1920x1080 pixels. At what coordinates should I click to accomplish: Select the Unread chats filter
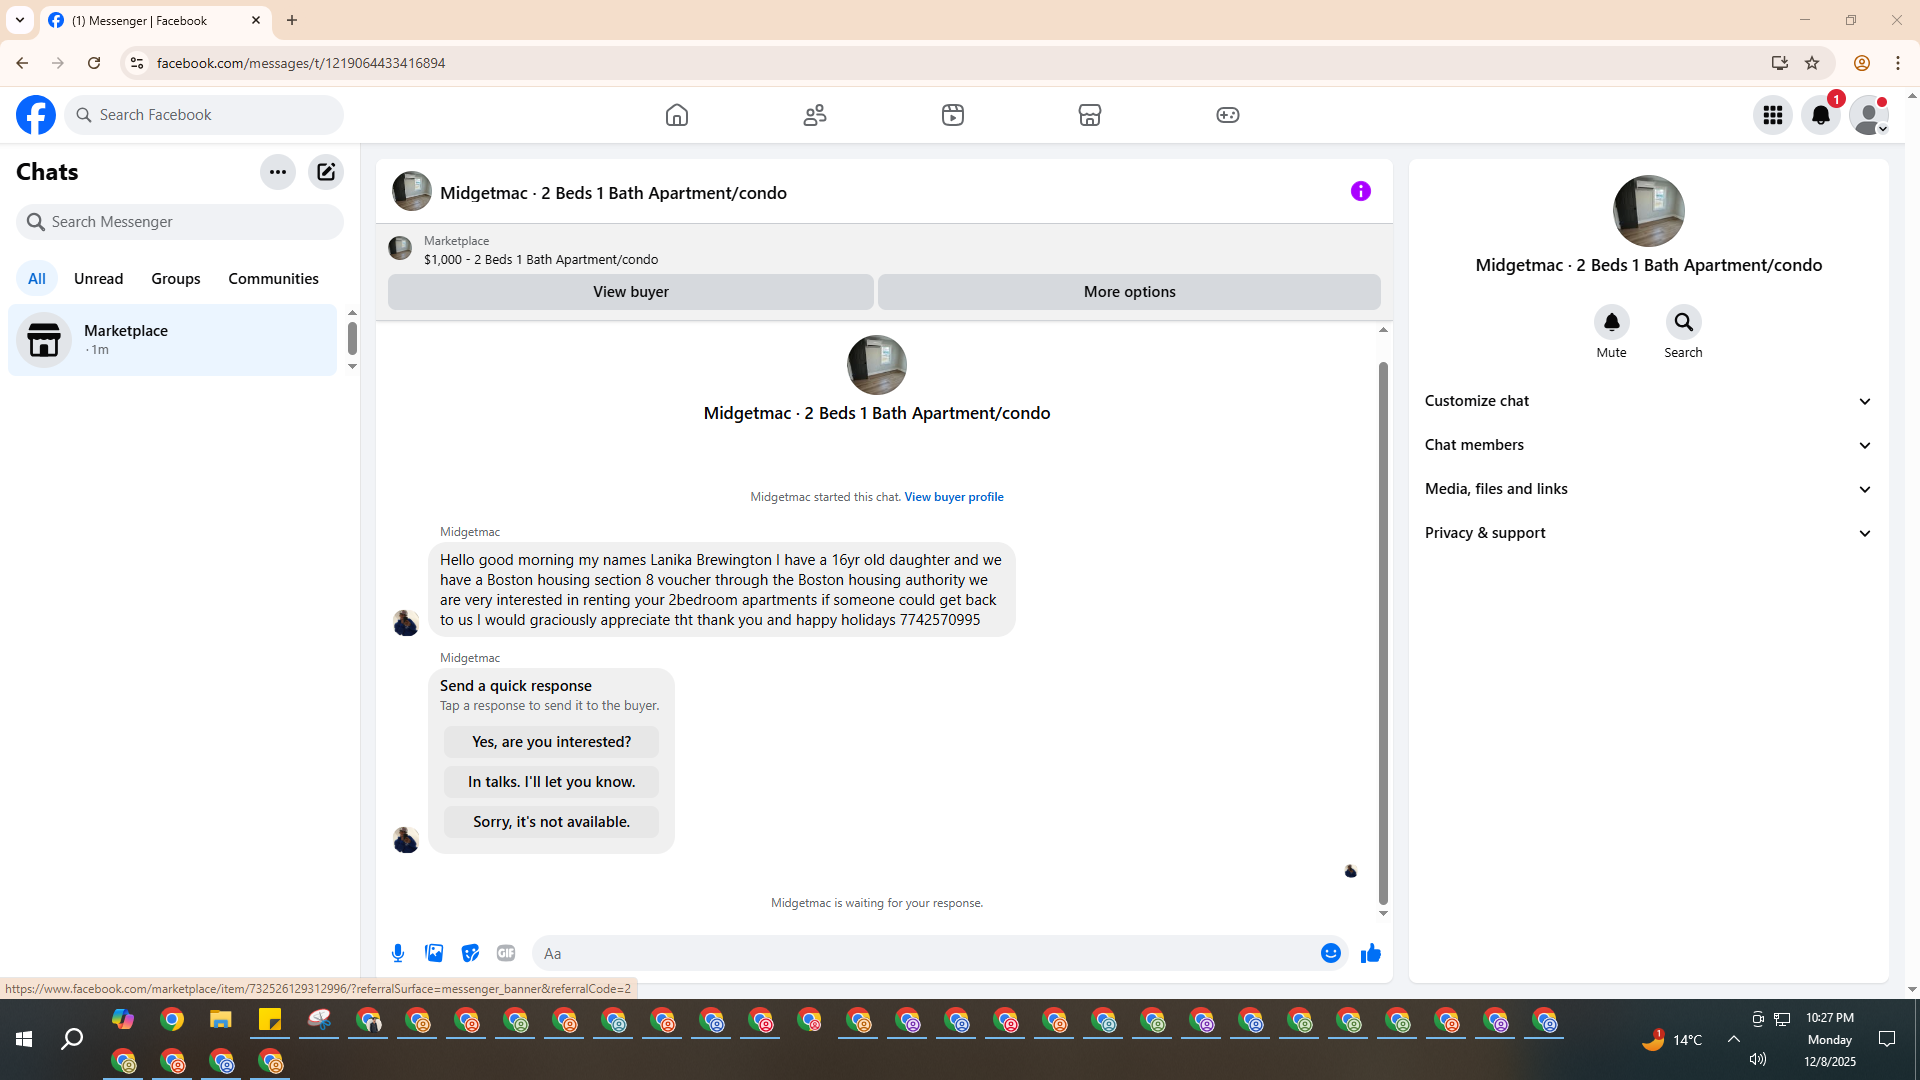(x=99, y=279)
